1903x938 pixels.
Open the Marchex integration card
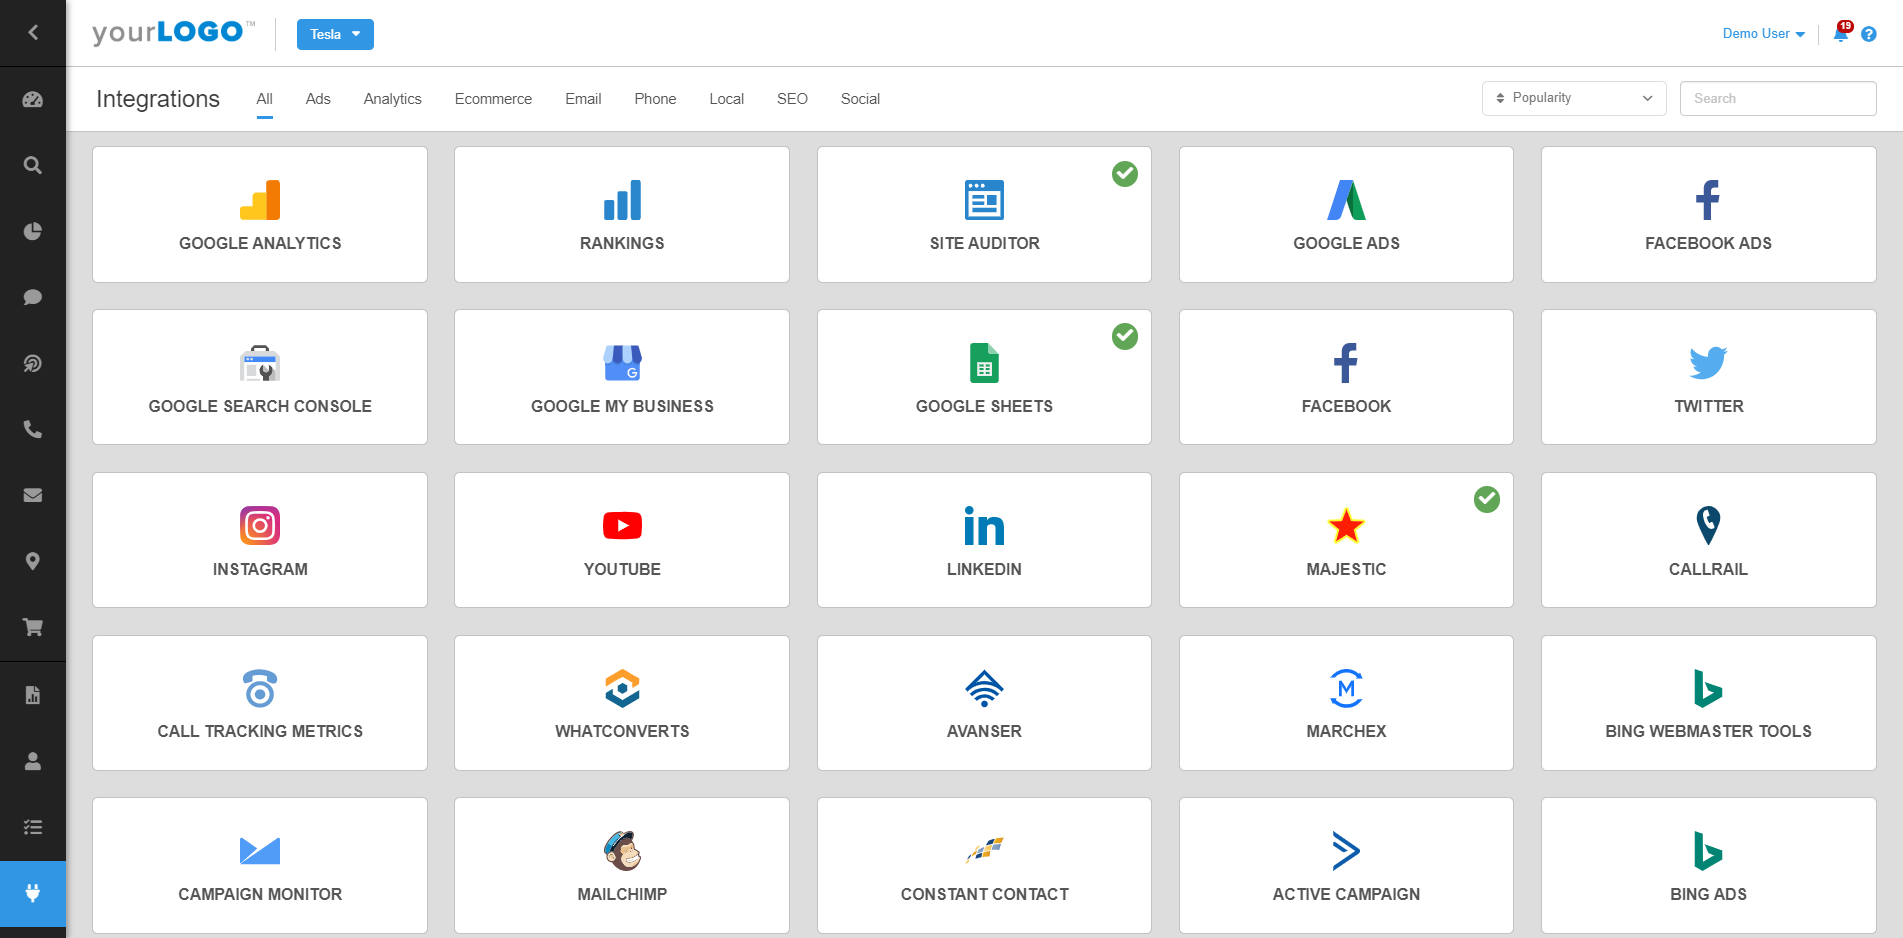click(x=1346, y=703)
